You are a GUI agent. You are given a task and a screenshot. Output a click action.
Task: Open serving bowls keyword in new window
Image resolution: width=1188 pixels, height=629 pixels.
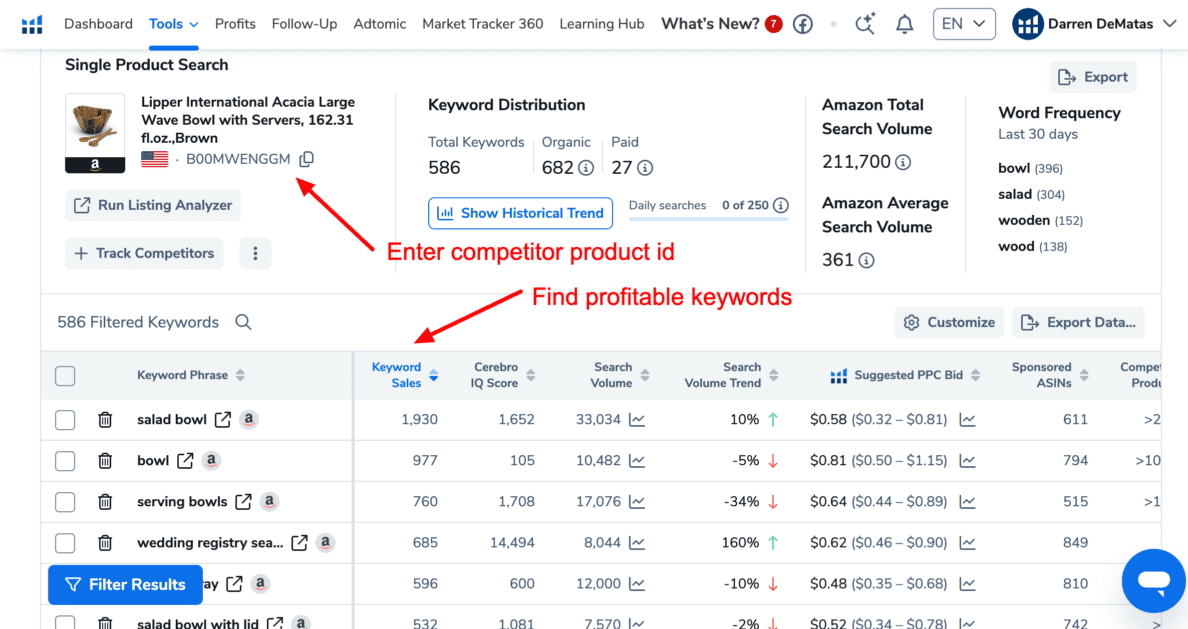click(x=243, y=502)
